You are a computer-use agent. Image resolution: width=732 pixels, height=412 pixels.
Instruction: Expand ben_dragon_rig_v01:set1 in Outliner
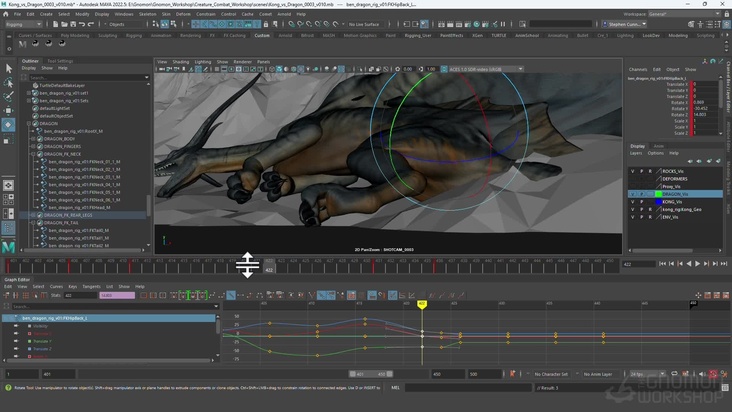pos(29,93)
